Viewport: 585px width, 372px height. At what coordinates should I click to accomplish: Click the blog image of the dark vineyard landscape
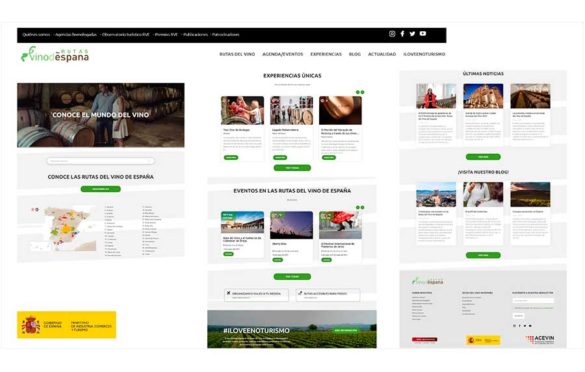[530, 194]
